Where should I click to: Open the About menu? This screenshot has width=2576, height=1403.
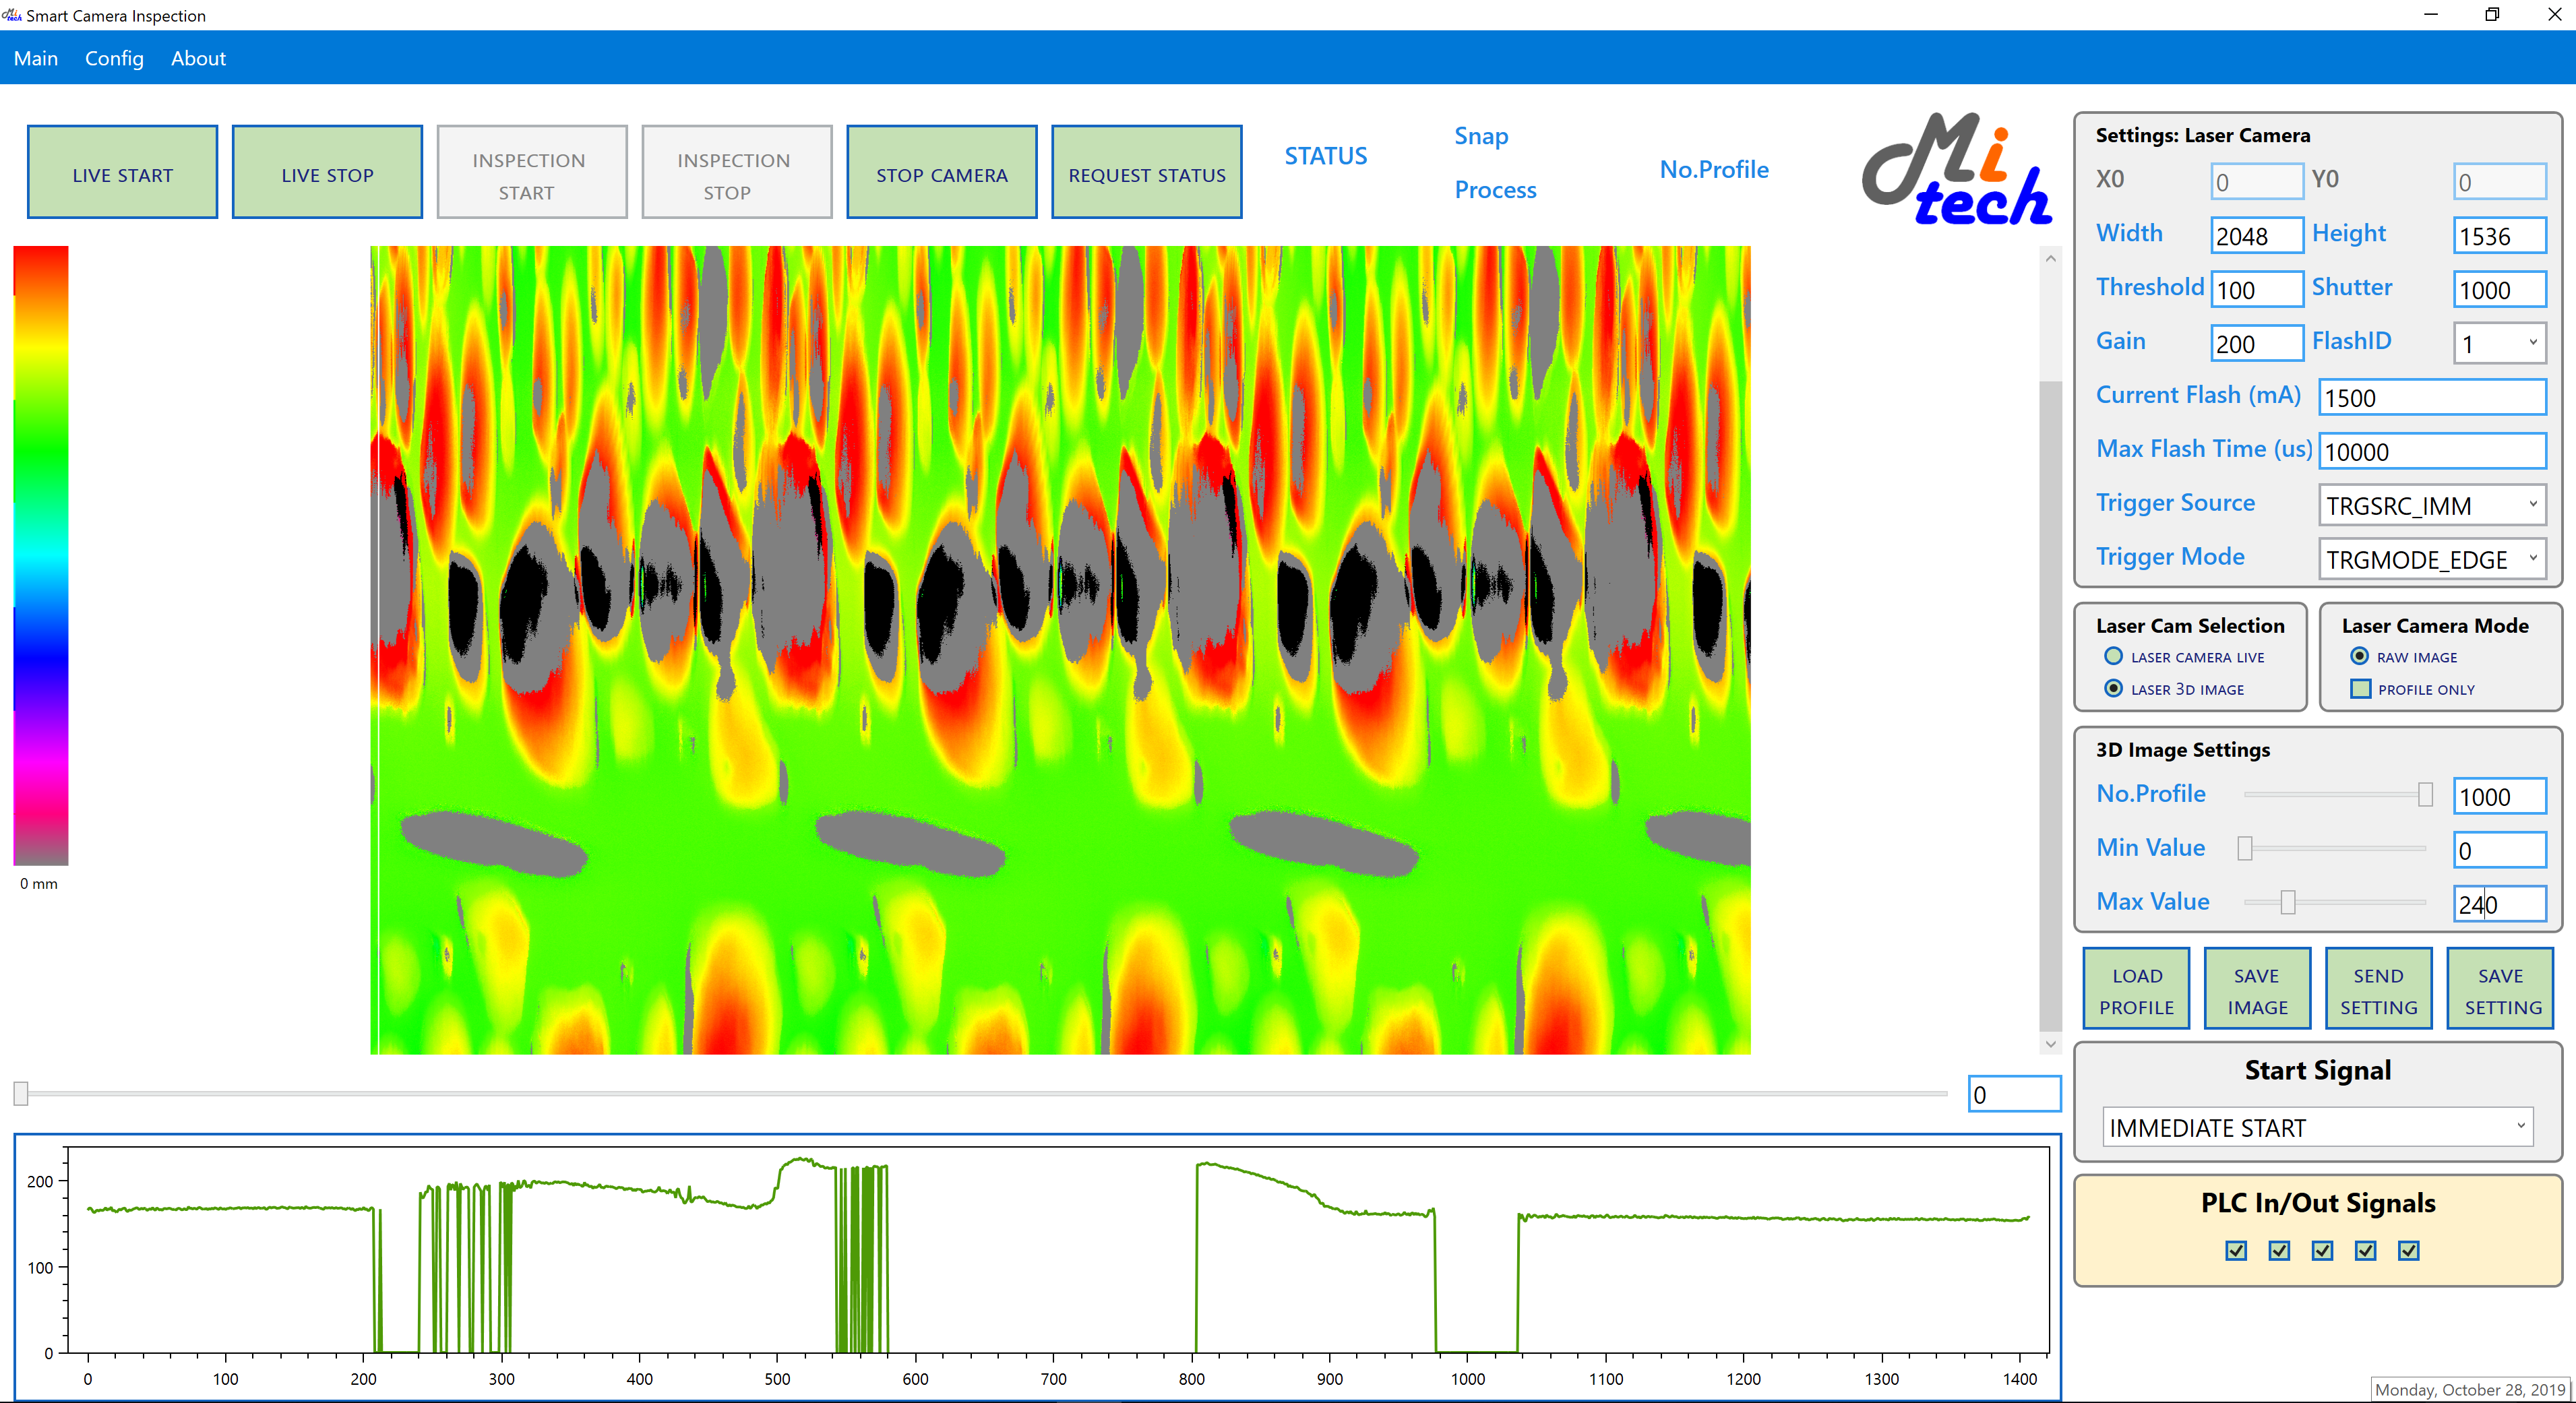(x=198, y=58)
